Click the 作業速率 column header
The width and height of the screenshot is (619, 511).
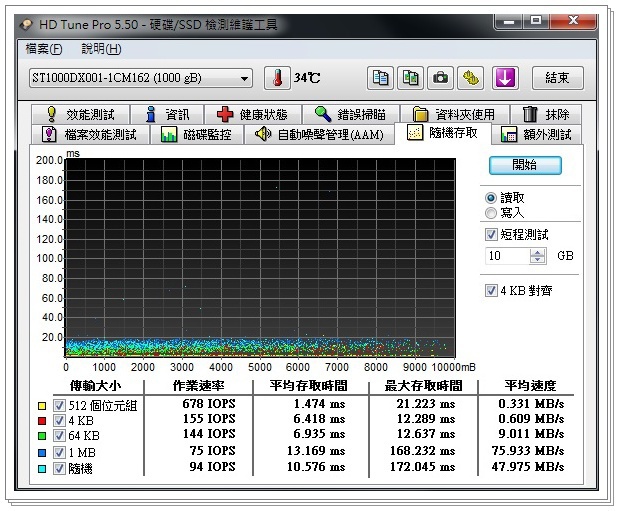199,385
